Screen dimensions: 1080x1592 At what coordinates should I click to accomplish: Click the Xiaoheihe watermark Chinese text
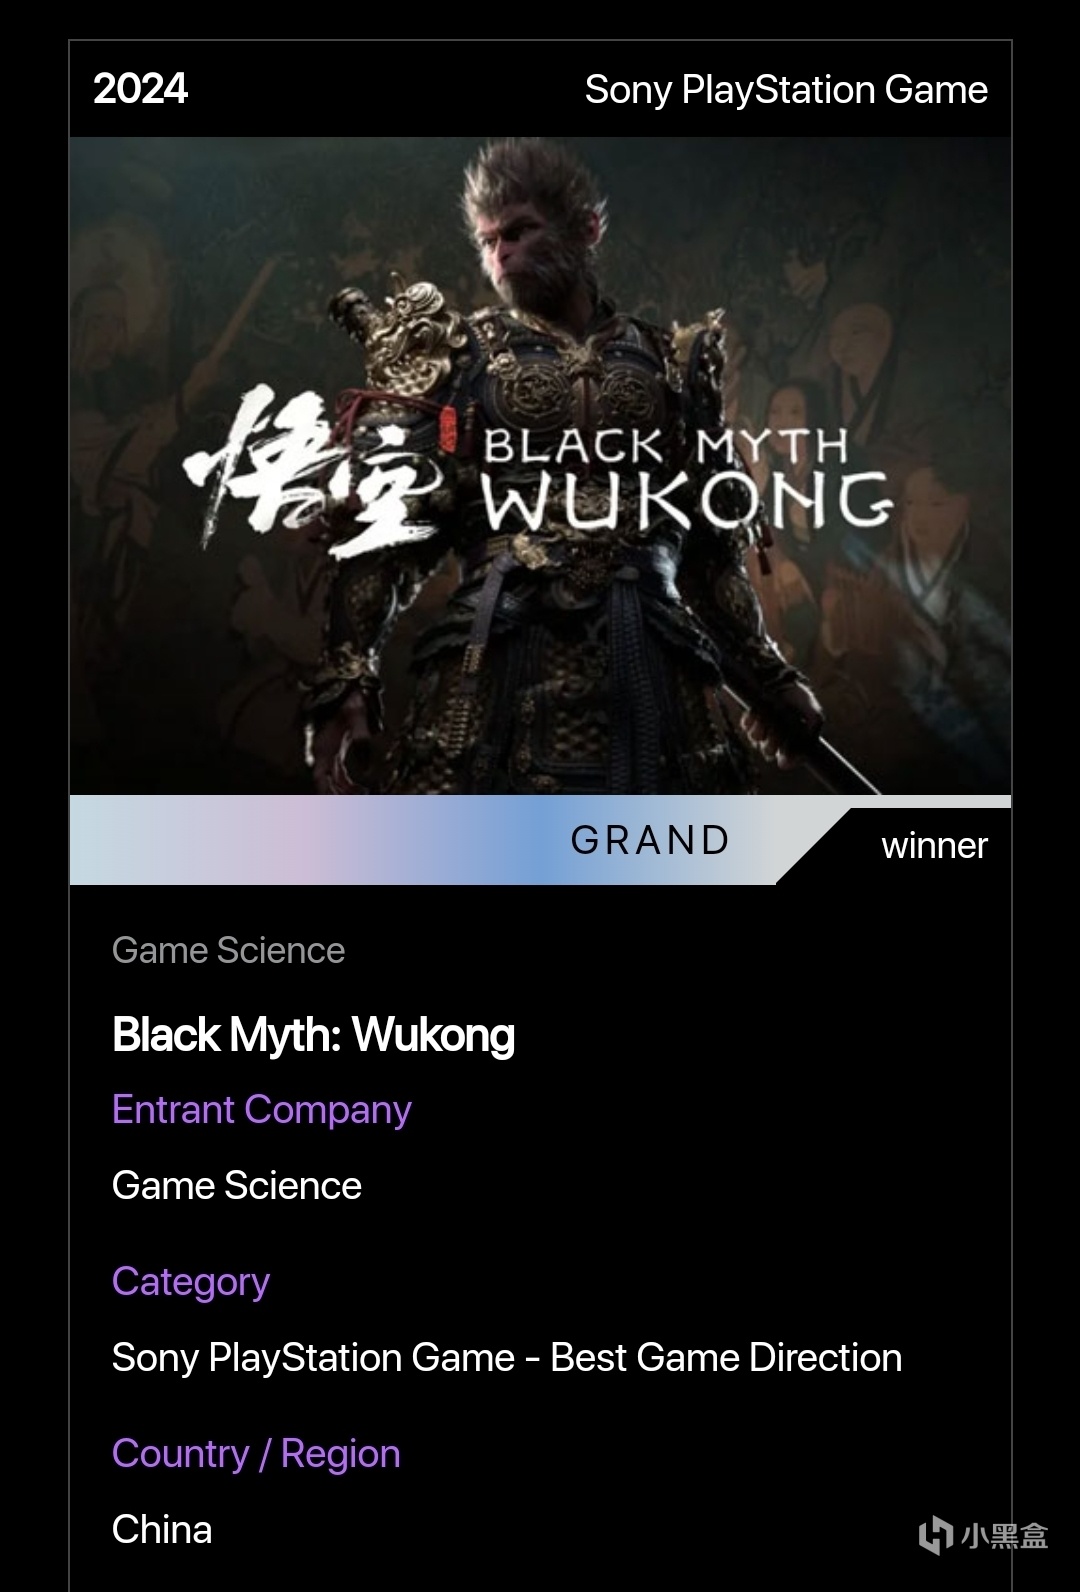tap(1005, 1535)
